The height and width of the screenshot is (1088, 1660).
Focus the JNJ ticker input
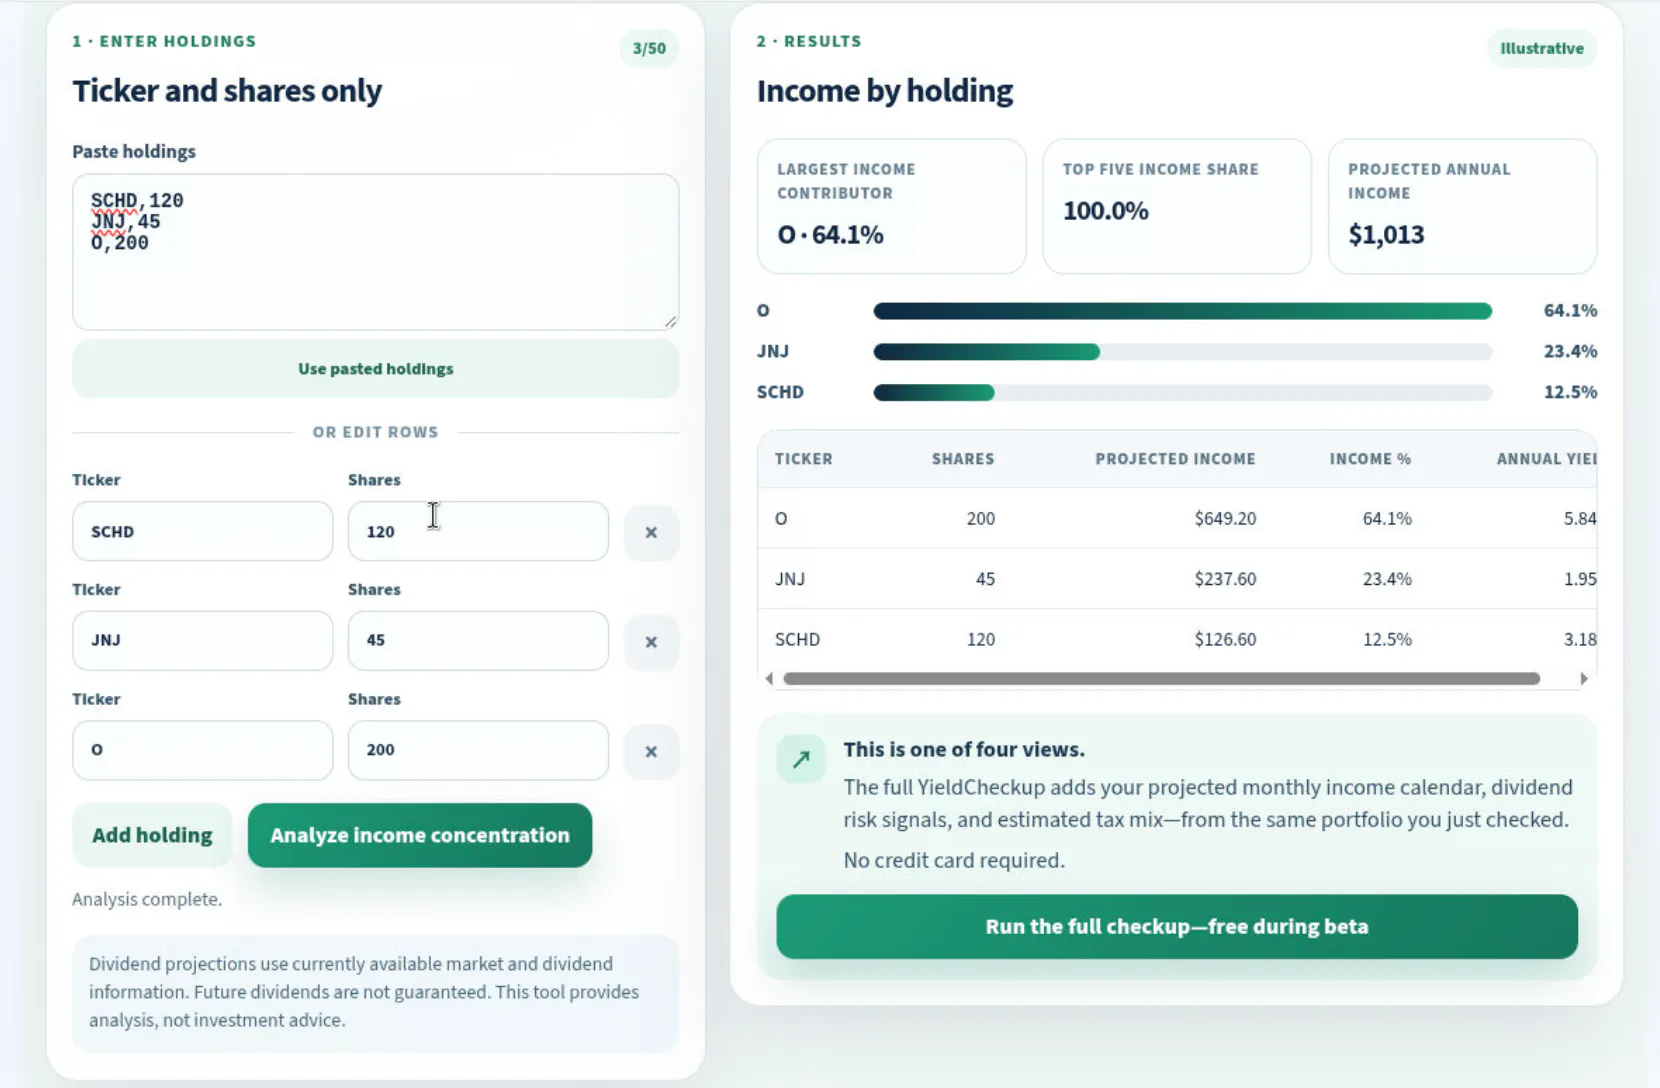[202, 640]
